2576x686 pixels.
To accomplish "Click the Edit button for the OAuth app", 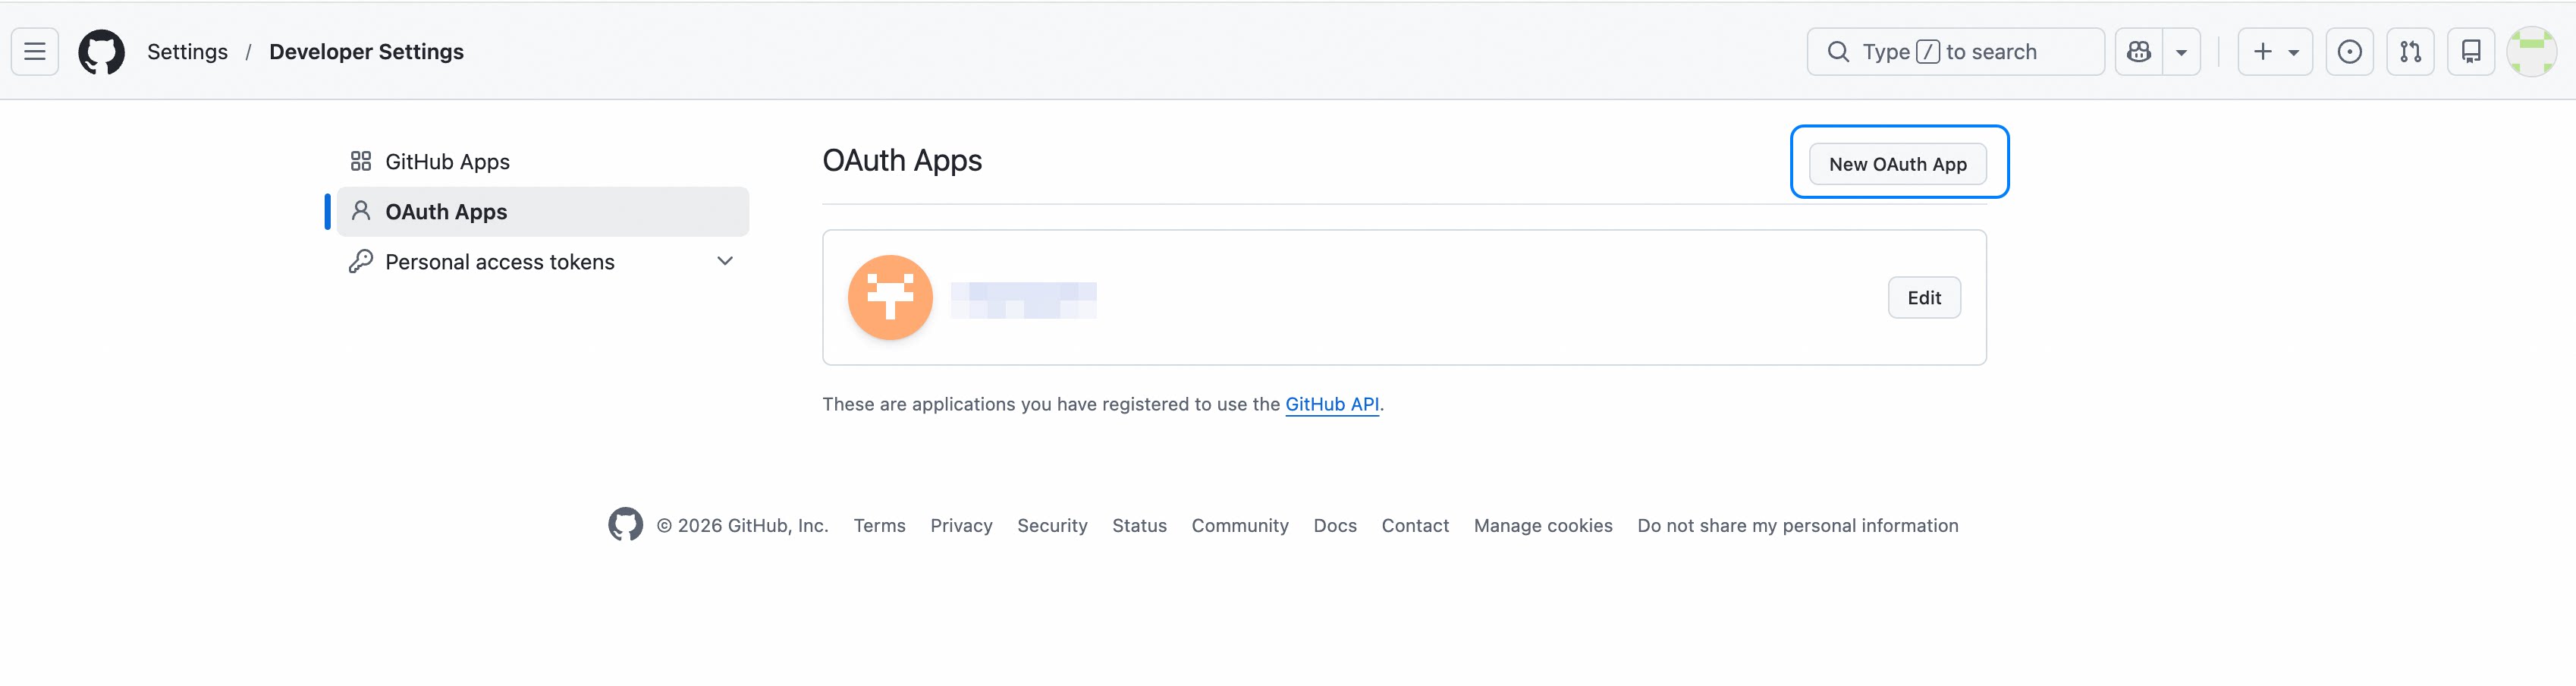I will [x=1923, y=297].
